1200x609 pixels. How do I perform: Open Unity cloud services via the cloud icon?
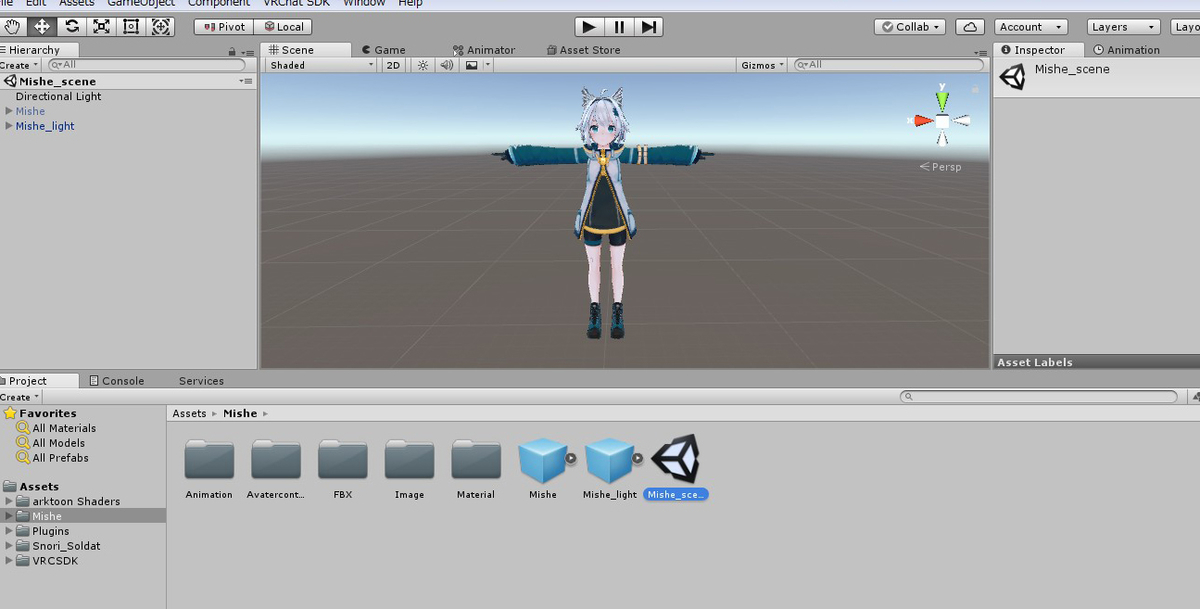point(969,26)
